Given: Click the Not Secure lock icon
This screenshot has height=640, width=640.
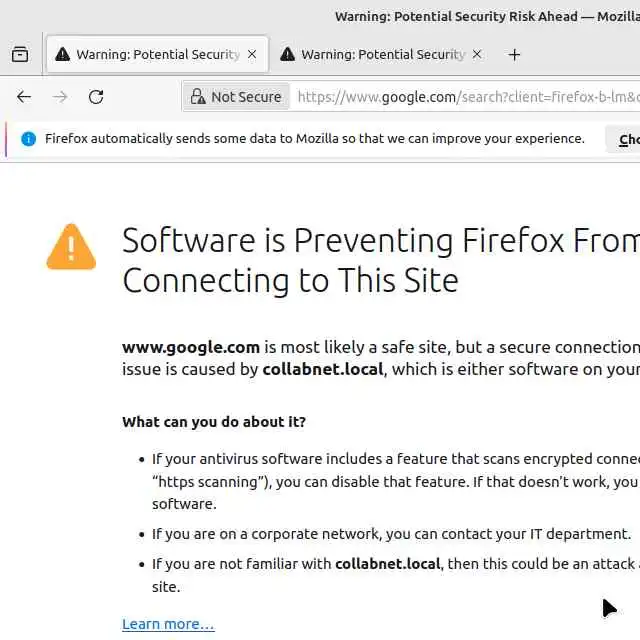Looking at the screenshot, I should click(197, 97).
